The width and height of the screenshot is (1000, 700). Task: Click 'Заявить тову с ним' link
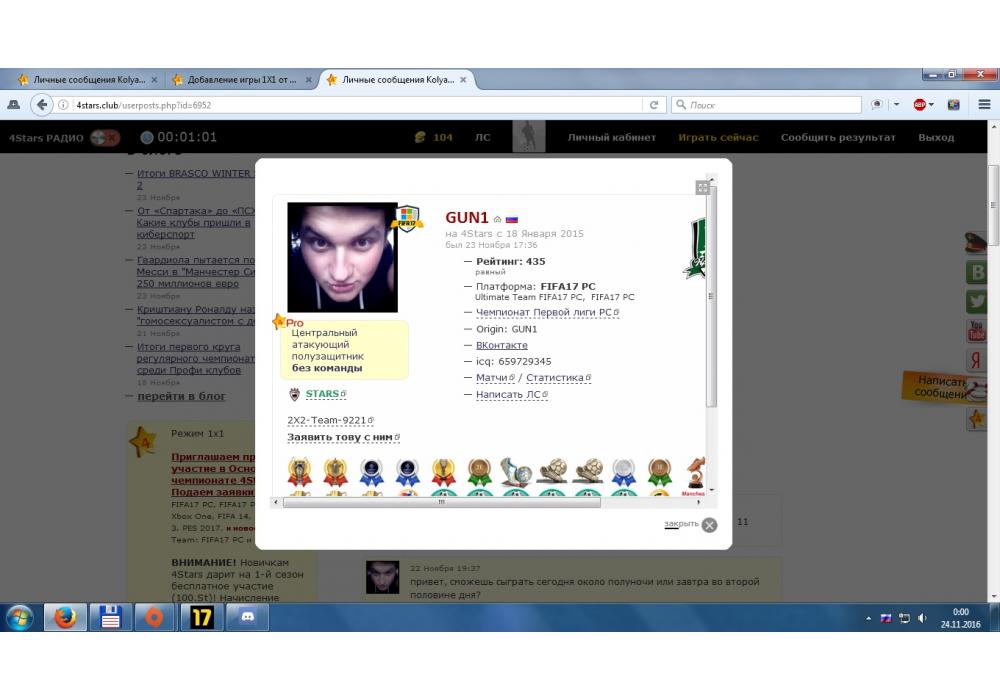(340, 437)
